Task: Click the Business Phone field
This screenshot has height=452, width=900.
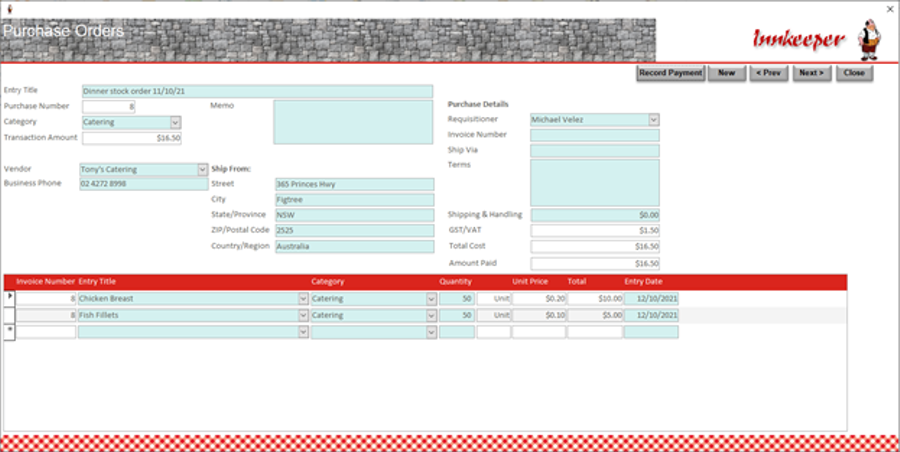Action: click(143, 184)
